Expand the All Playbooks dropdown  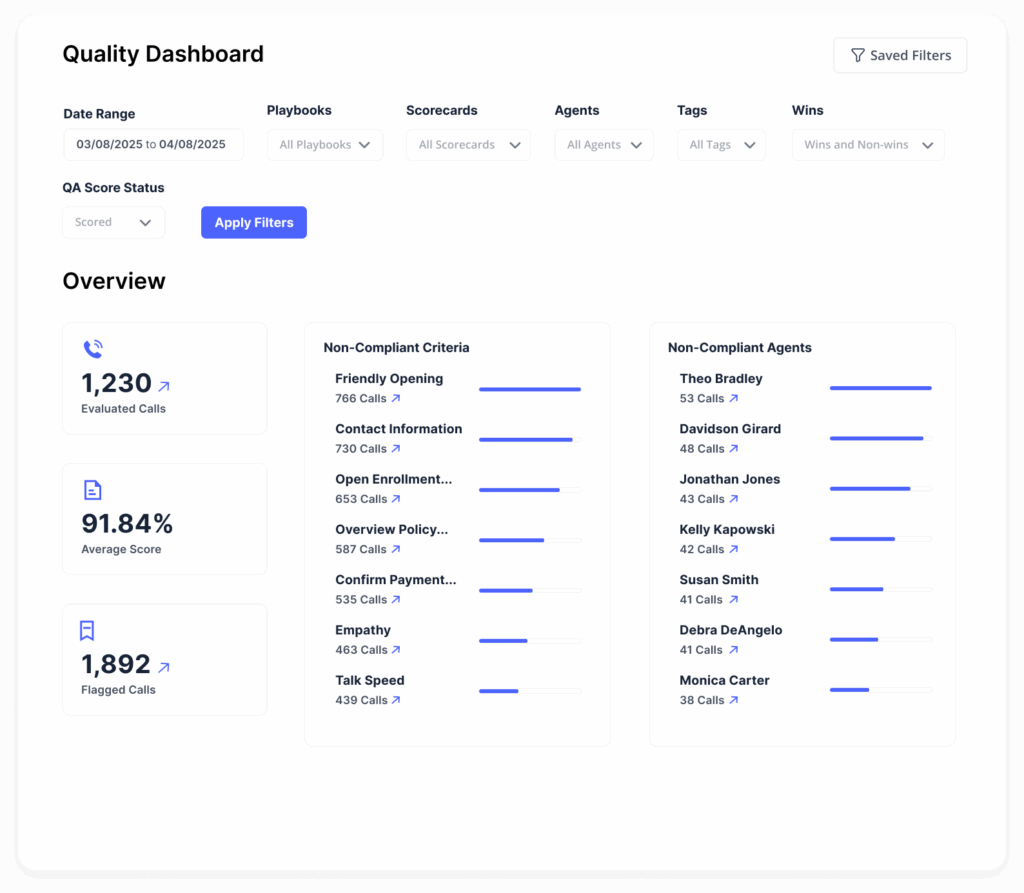[325, 145]
